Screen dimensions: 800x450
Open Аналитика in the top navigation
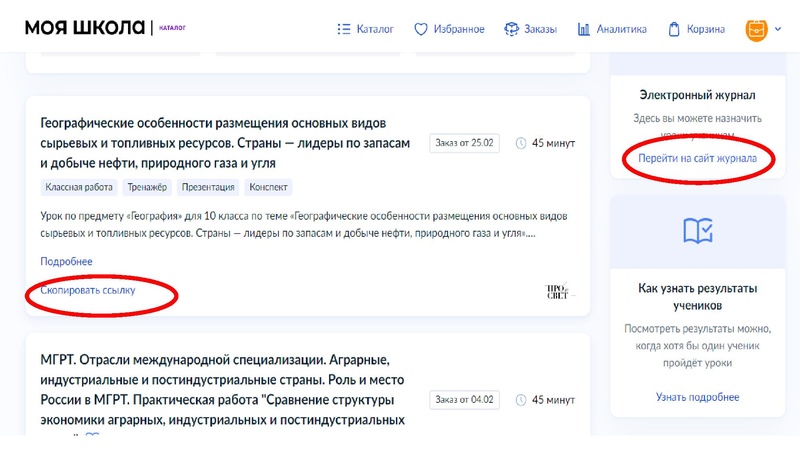click(x=621, y=29)
